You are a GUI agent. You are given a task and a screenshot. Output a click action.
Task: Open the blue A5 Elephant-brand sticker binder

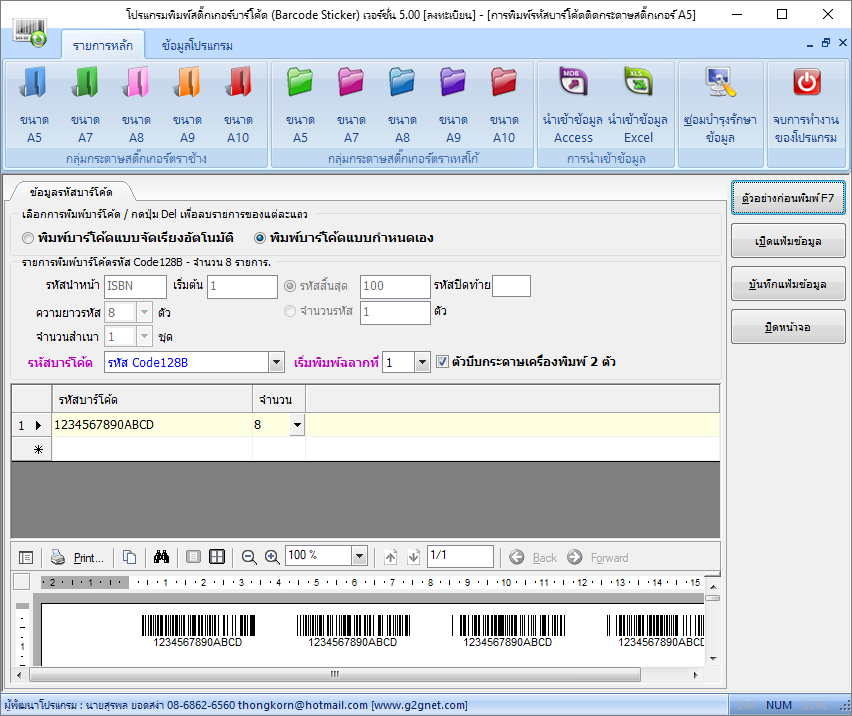tap(34, 104)
